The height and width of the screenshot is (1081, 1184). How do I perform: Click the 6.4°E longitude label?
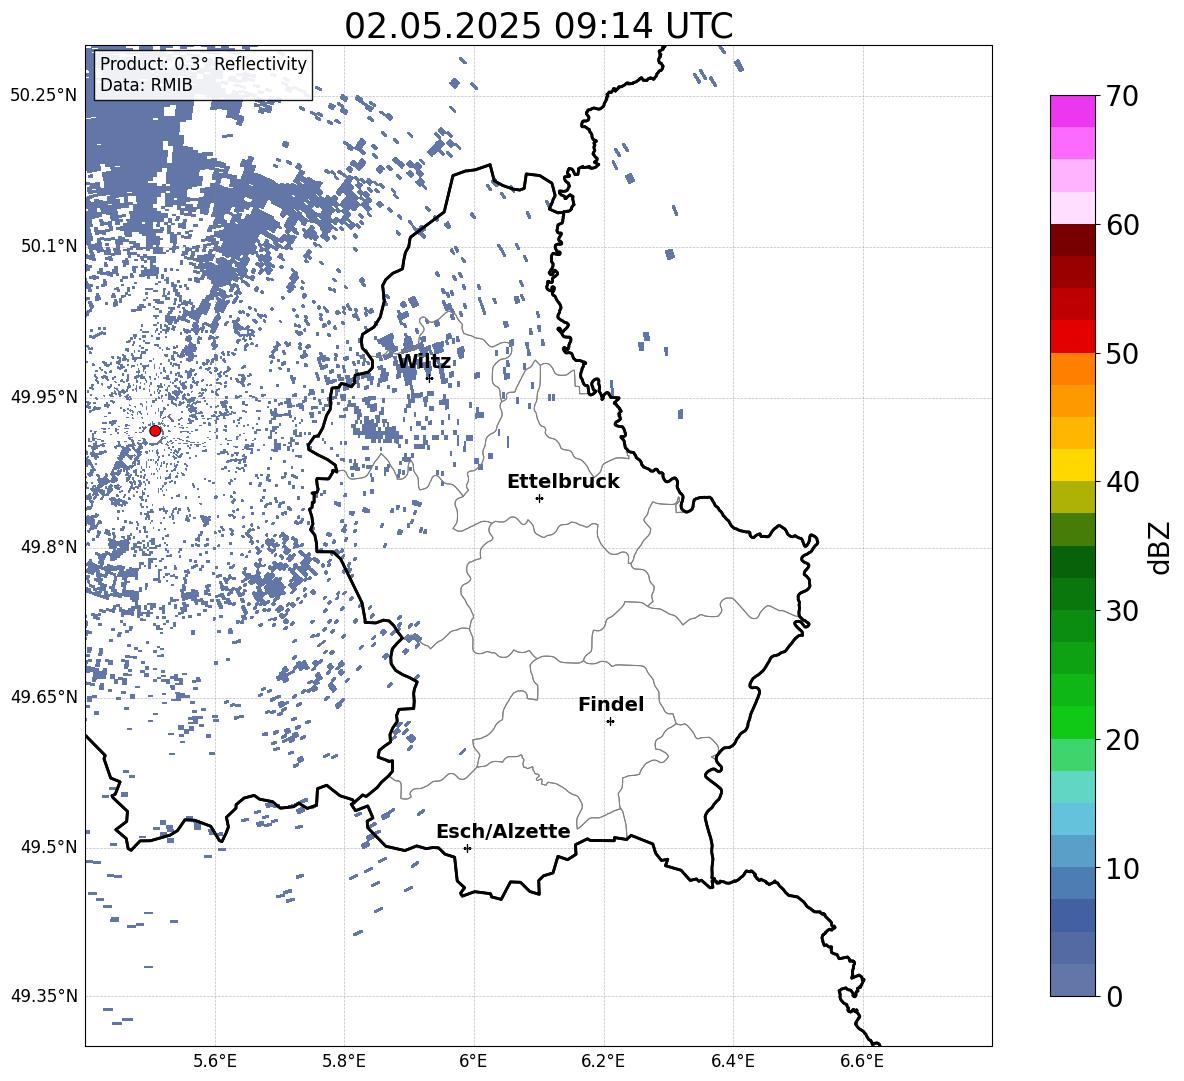[x=732, y=1061]
